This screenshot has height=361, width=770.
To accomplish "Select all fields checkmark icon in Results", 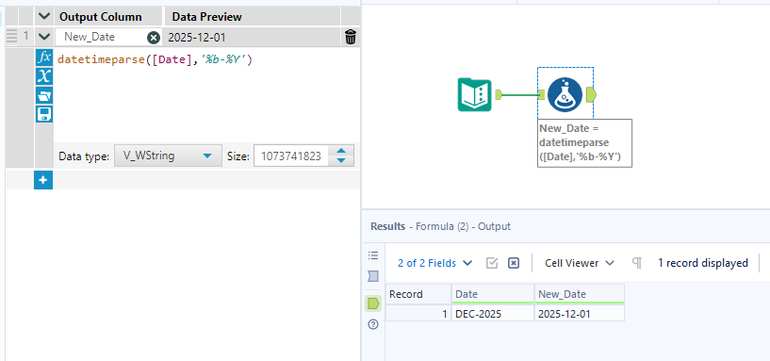I will click(x=492, y=263).
